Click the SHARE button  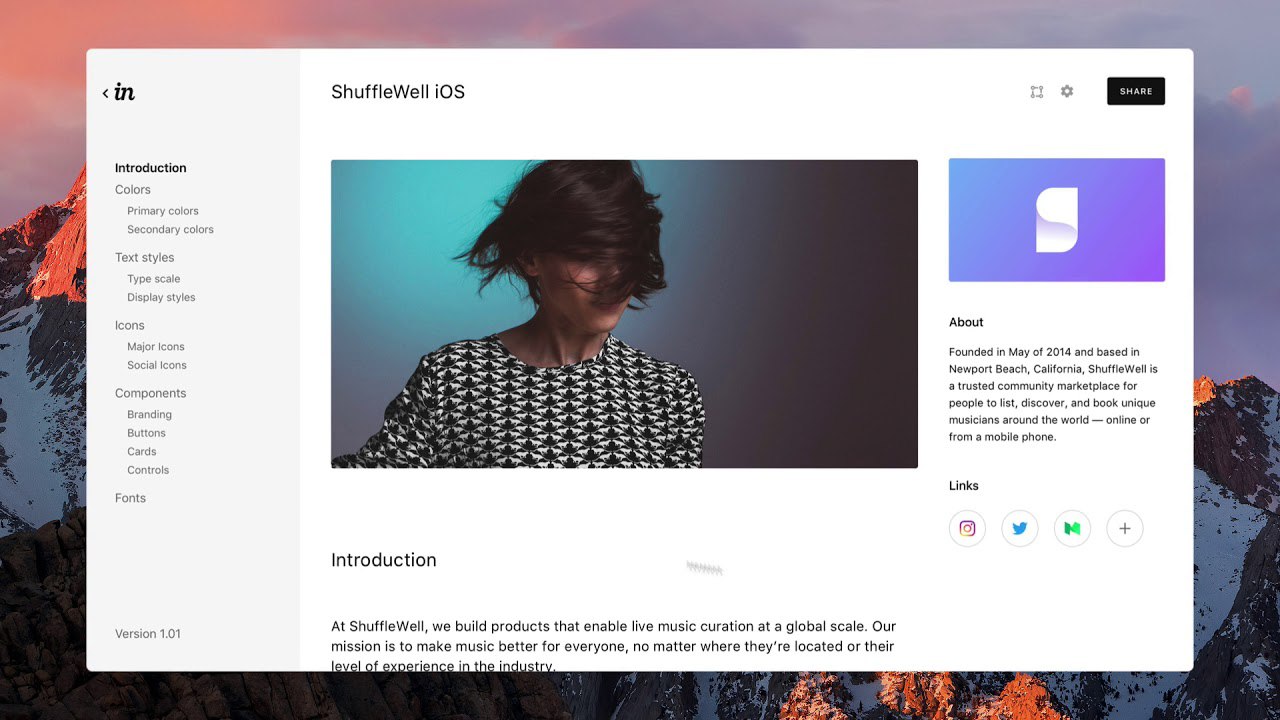1136,91
